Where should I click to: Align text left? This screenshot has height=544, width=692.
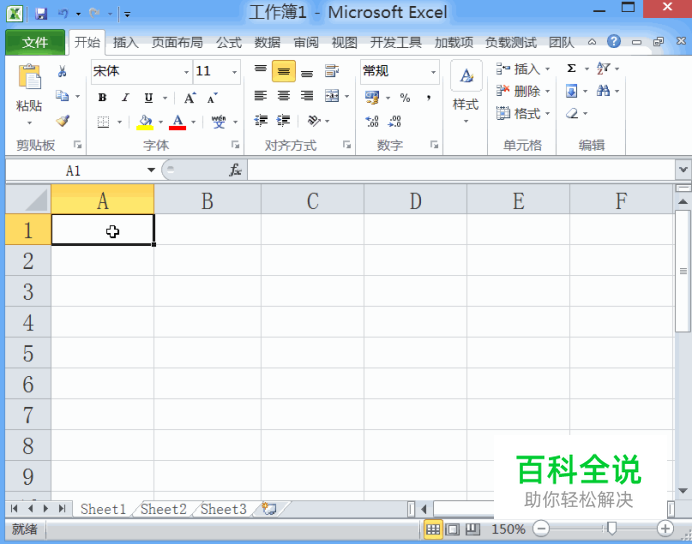[260, 96]
